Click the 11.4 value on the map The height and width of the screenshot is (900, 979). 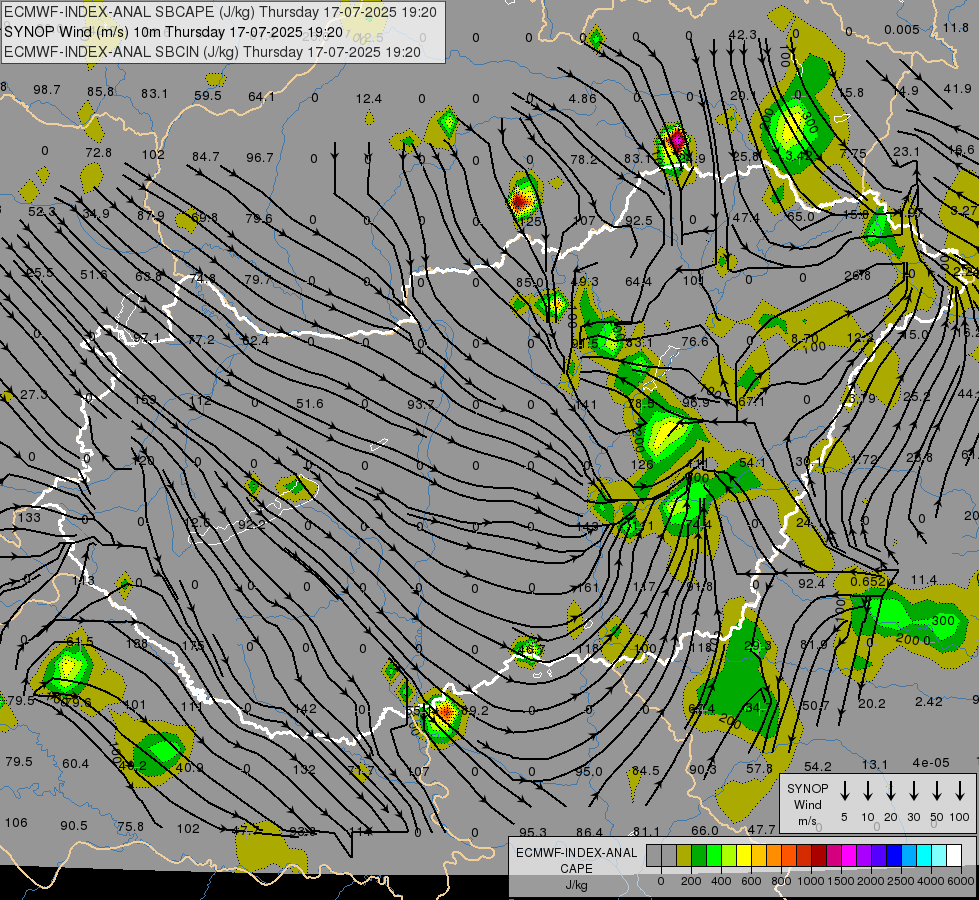coord(923,580)
